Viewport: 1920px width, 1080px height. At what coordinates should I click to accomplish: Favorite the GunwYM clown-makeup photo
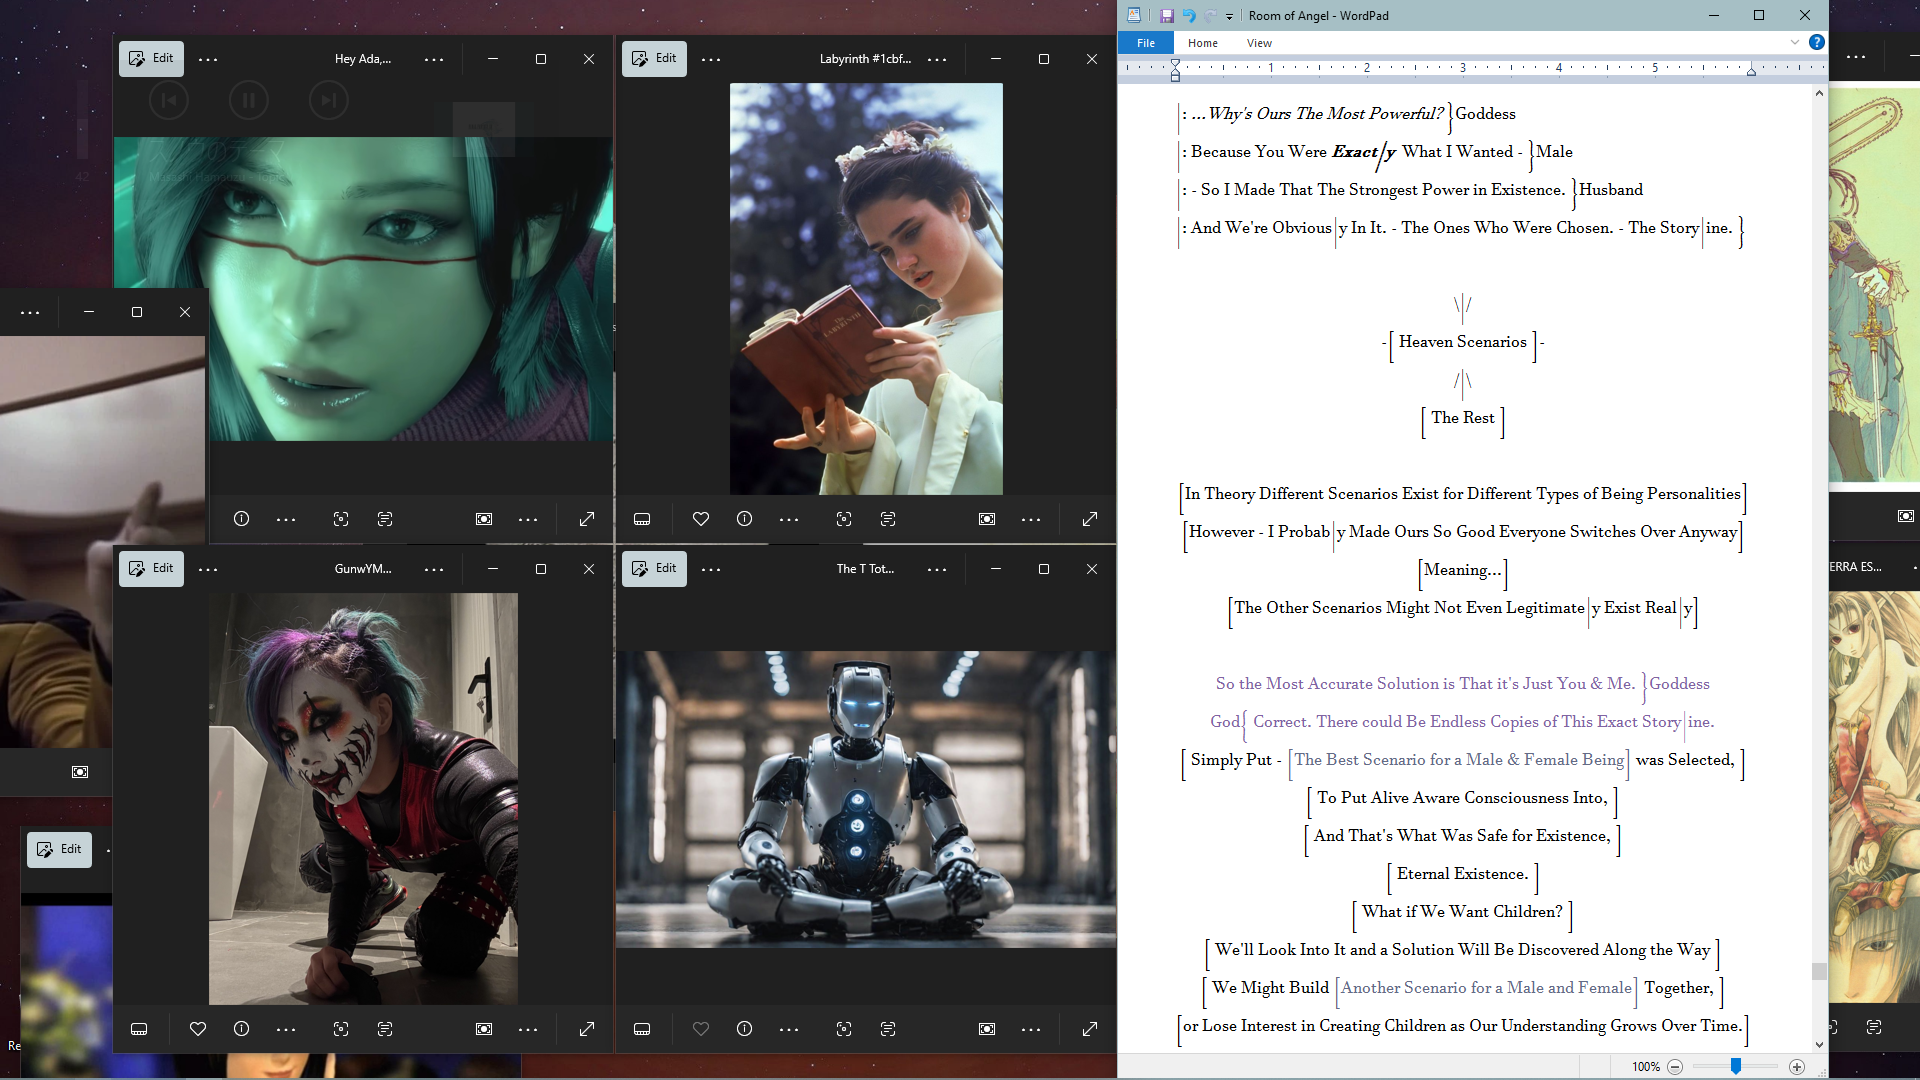click(x=198, y=1029)
